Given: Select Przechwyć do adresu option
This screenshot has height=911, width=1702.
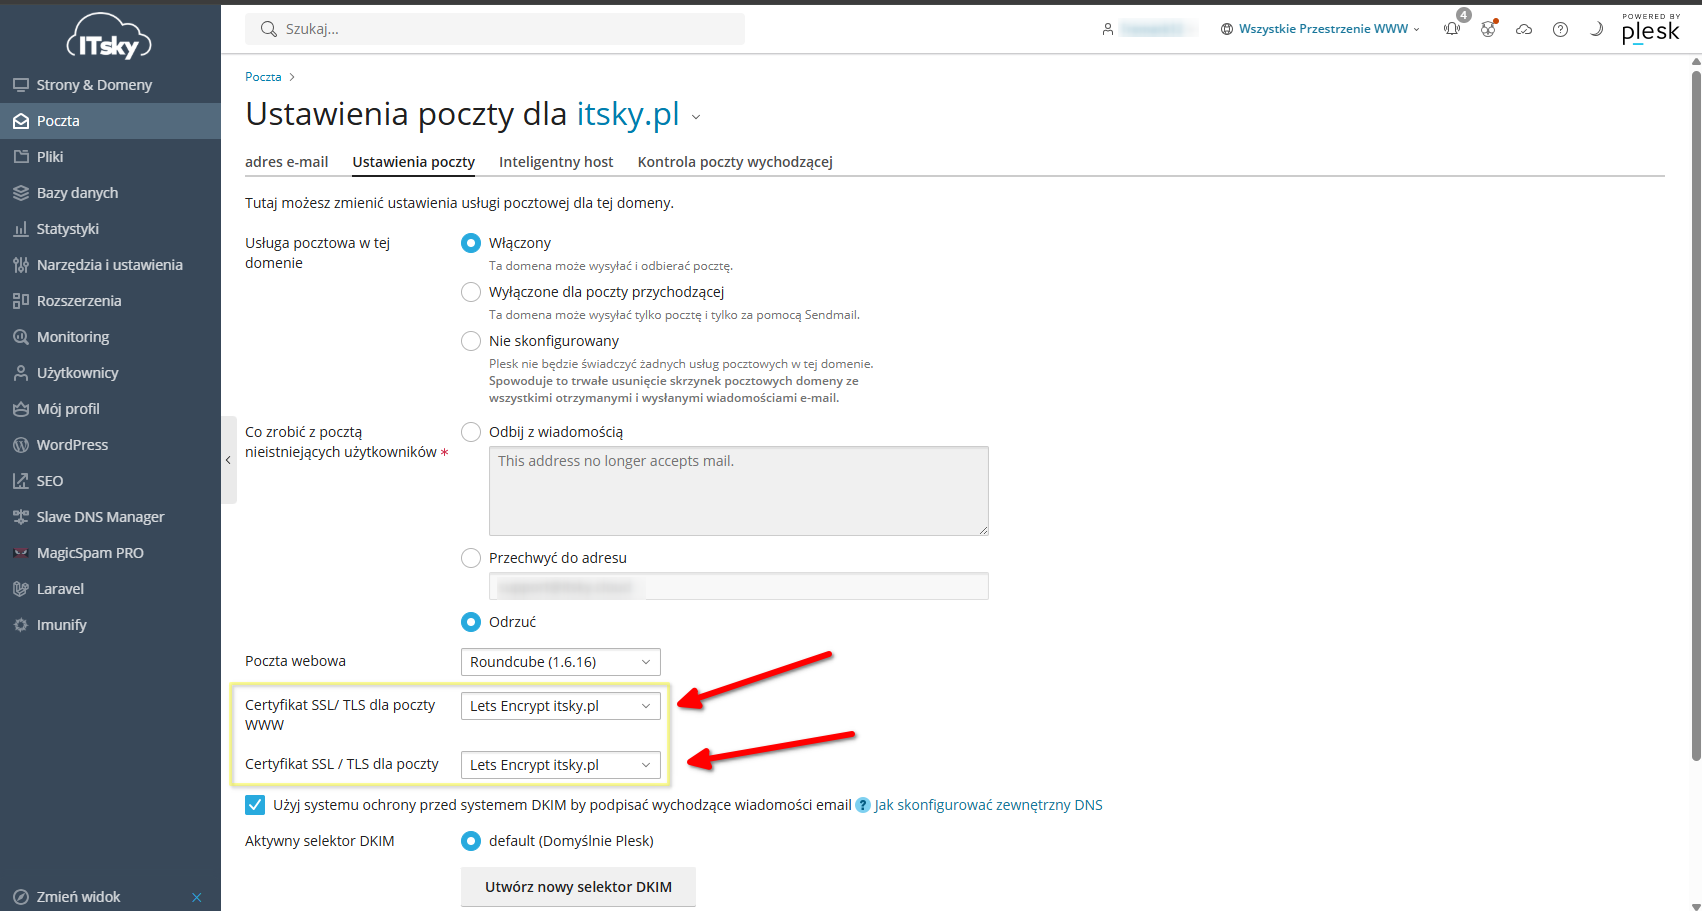Looking at the screenshot, I should point(471,558).
